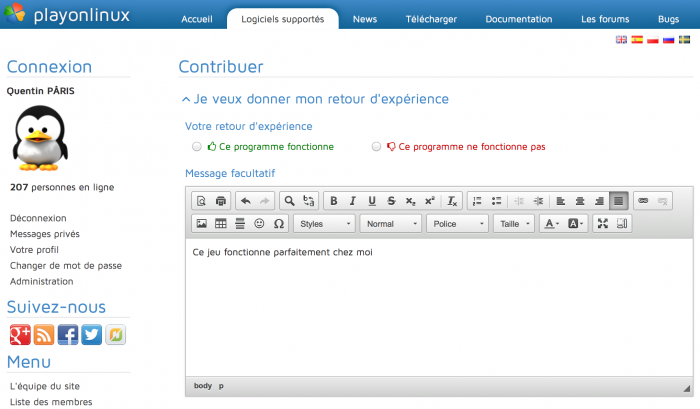The image size is (700, 409).
Task: Open the Police font dropdown
Action: pos(457,224)
